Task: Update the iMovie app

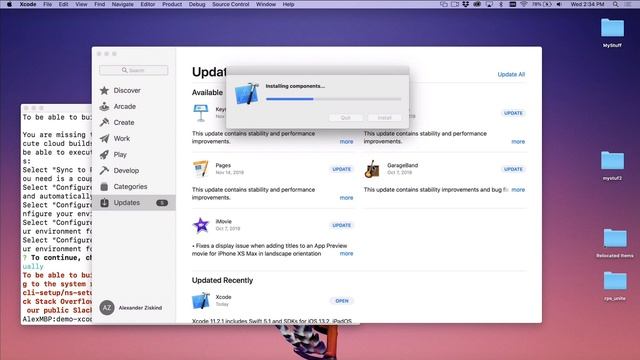Action: pyautogui.click(x=342, y=225)
